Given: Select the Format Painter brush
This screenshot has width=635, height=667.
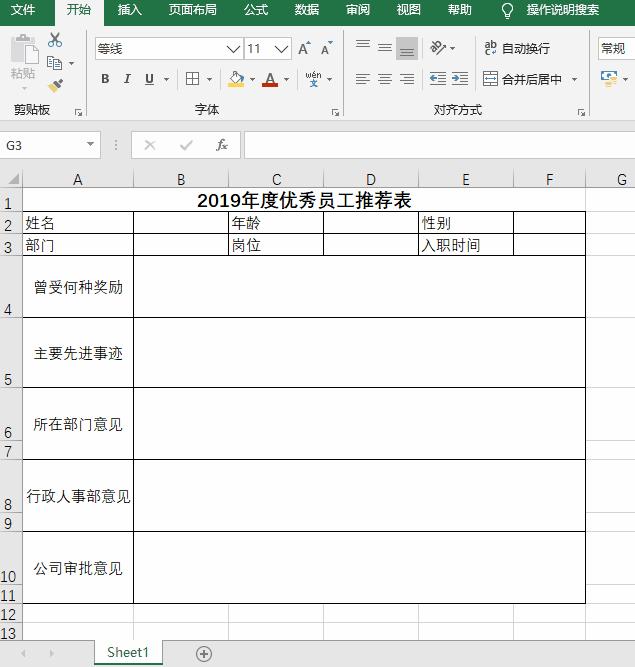Looking at the screenshot, I should [x=55, y=86].
